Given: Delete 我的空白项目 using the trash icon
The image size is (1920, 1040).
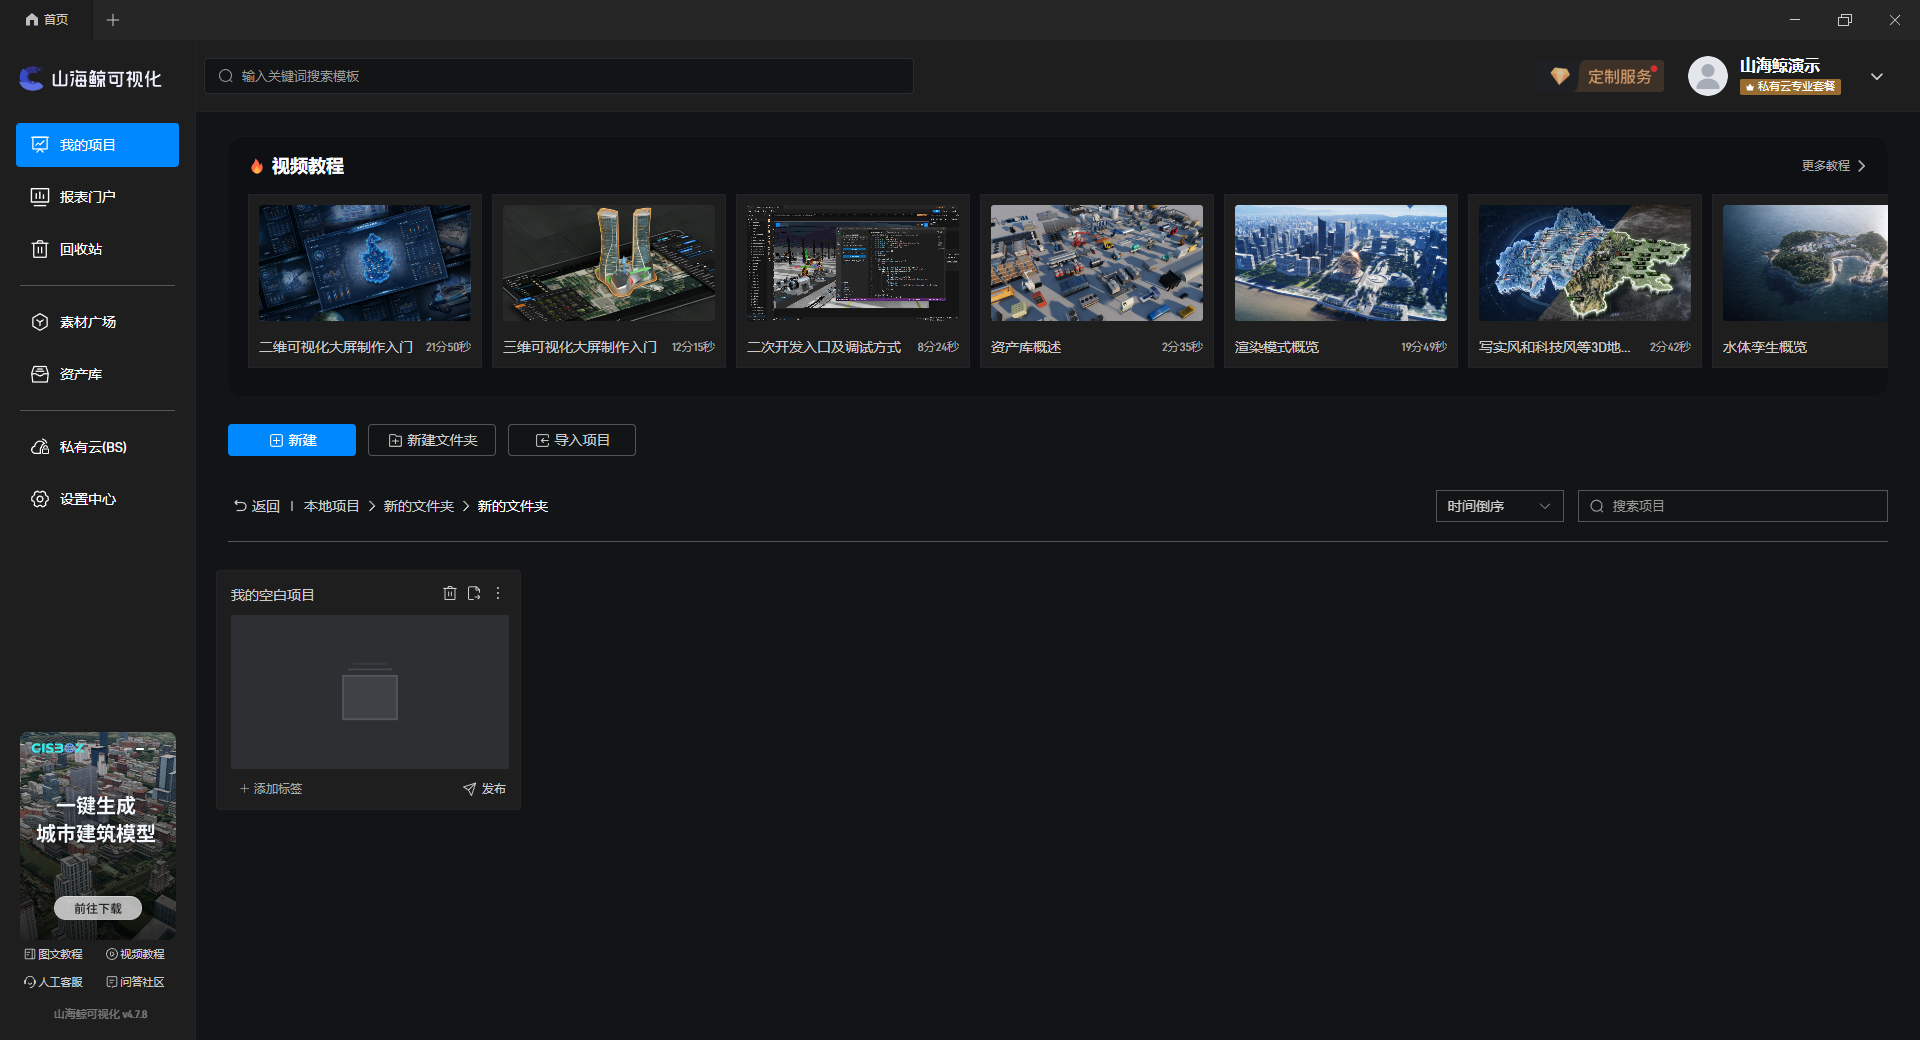Looking at the screenshot, I should (x=450, y=593).
